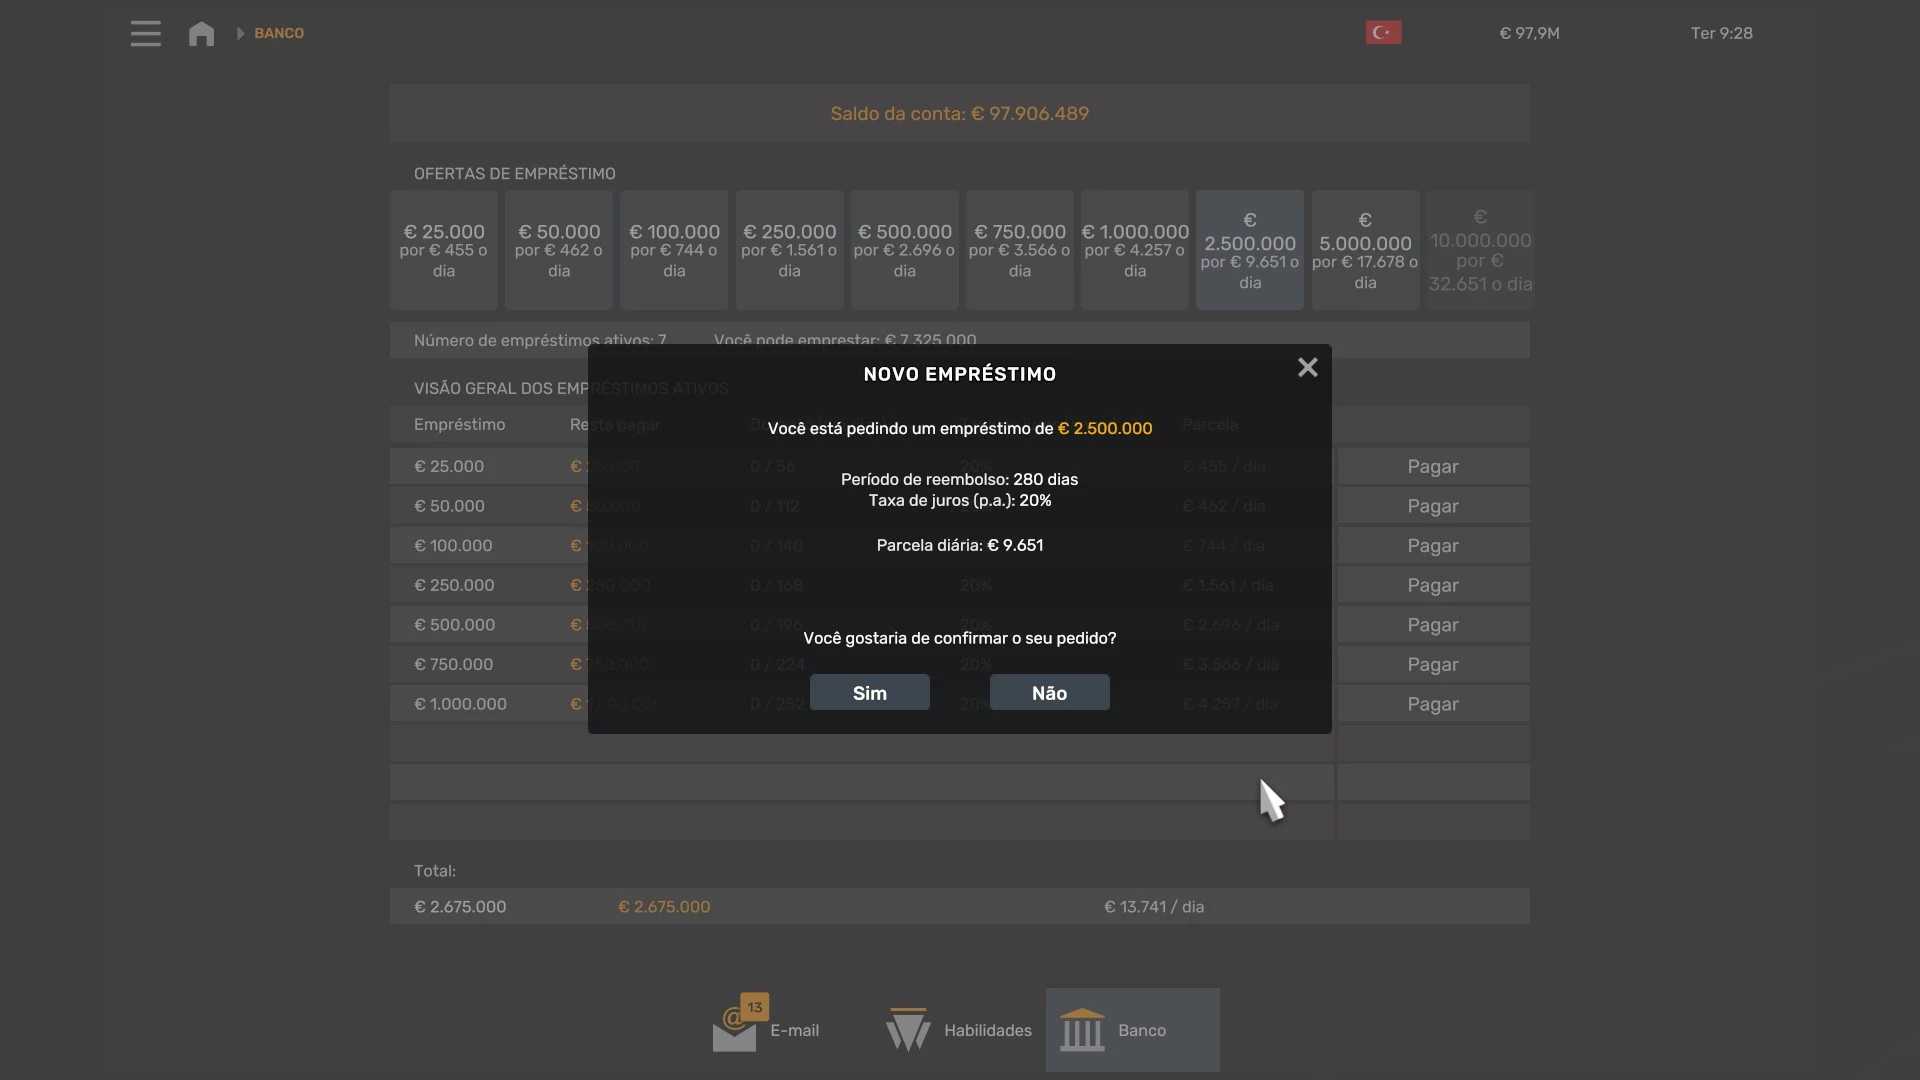
Task: Open the Habilidades skills icon
Action: pyautogui.click(x=908, y=1030)
